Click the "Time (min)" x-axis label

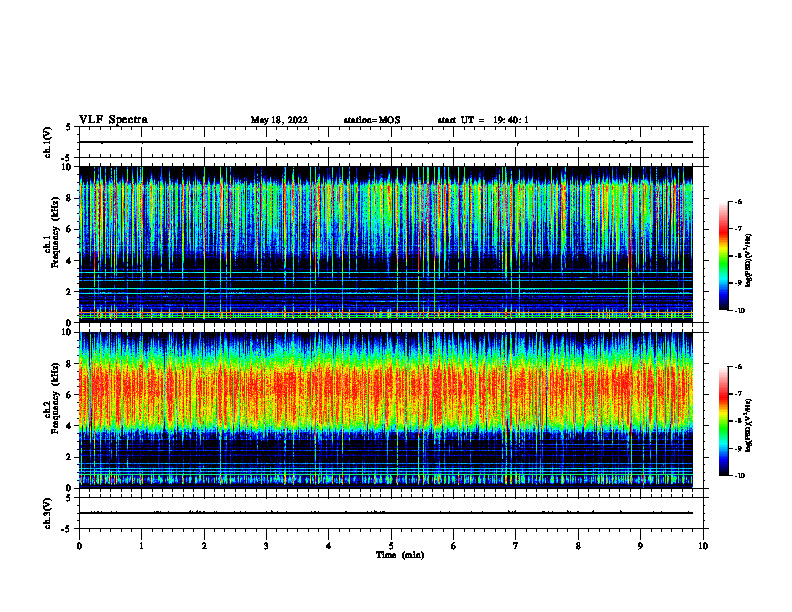(400, 555)
